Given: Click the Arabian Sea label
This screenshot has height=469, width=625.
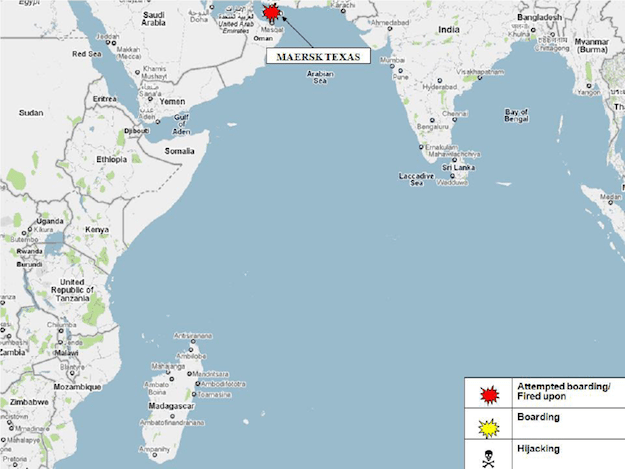Looking at the screenshot, I should 320,77.
